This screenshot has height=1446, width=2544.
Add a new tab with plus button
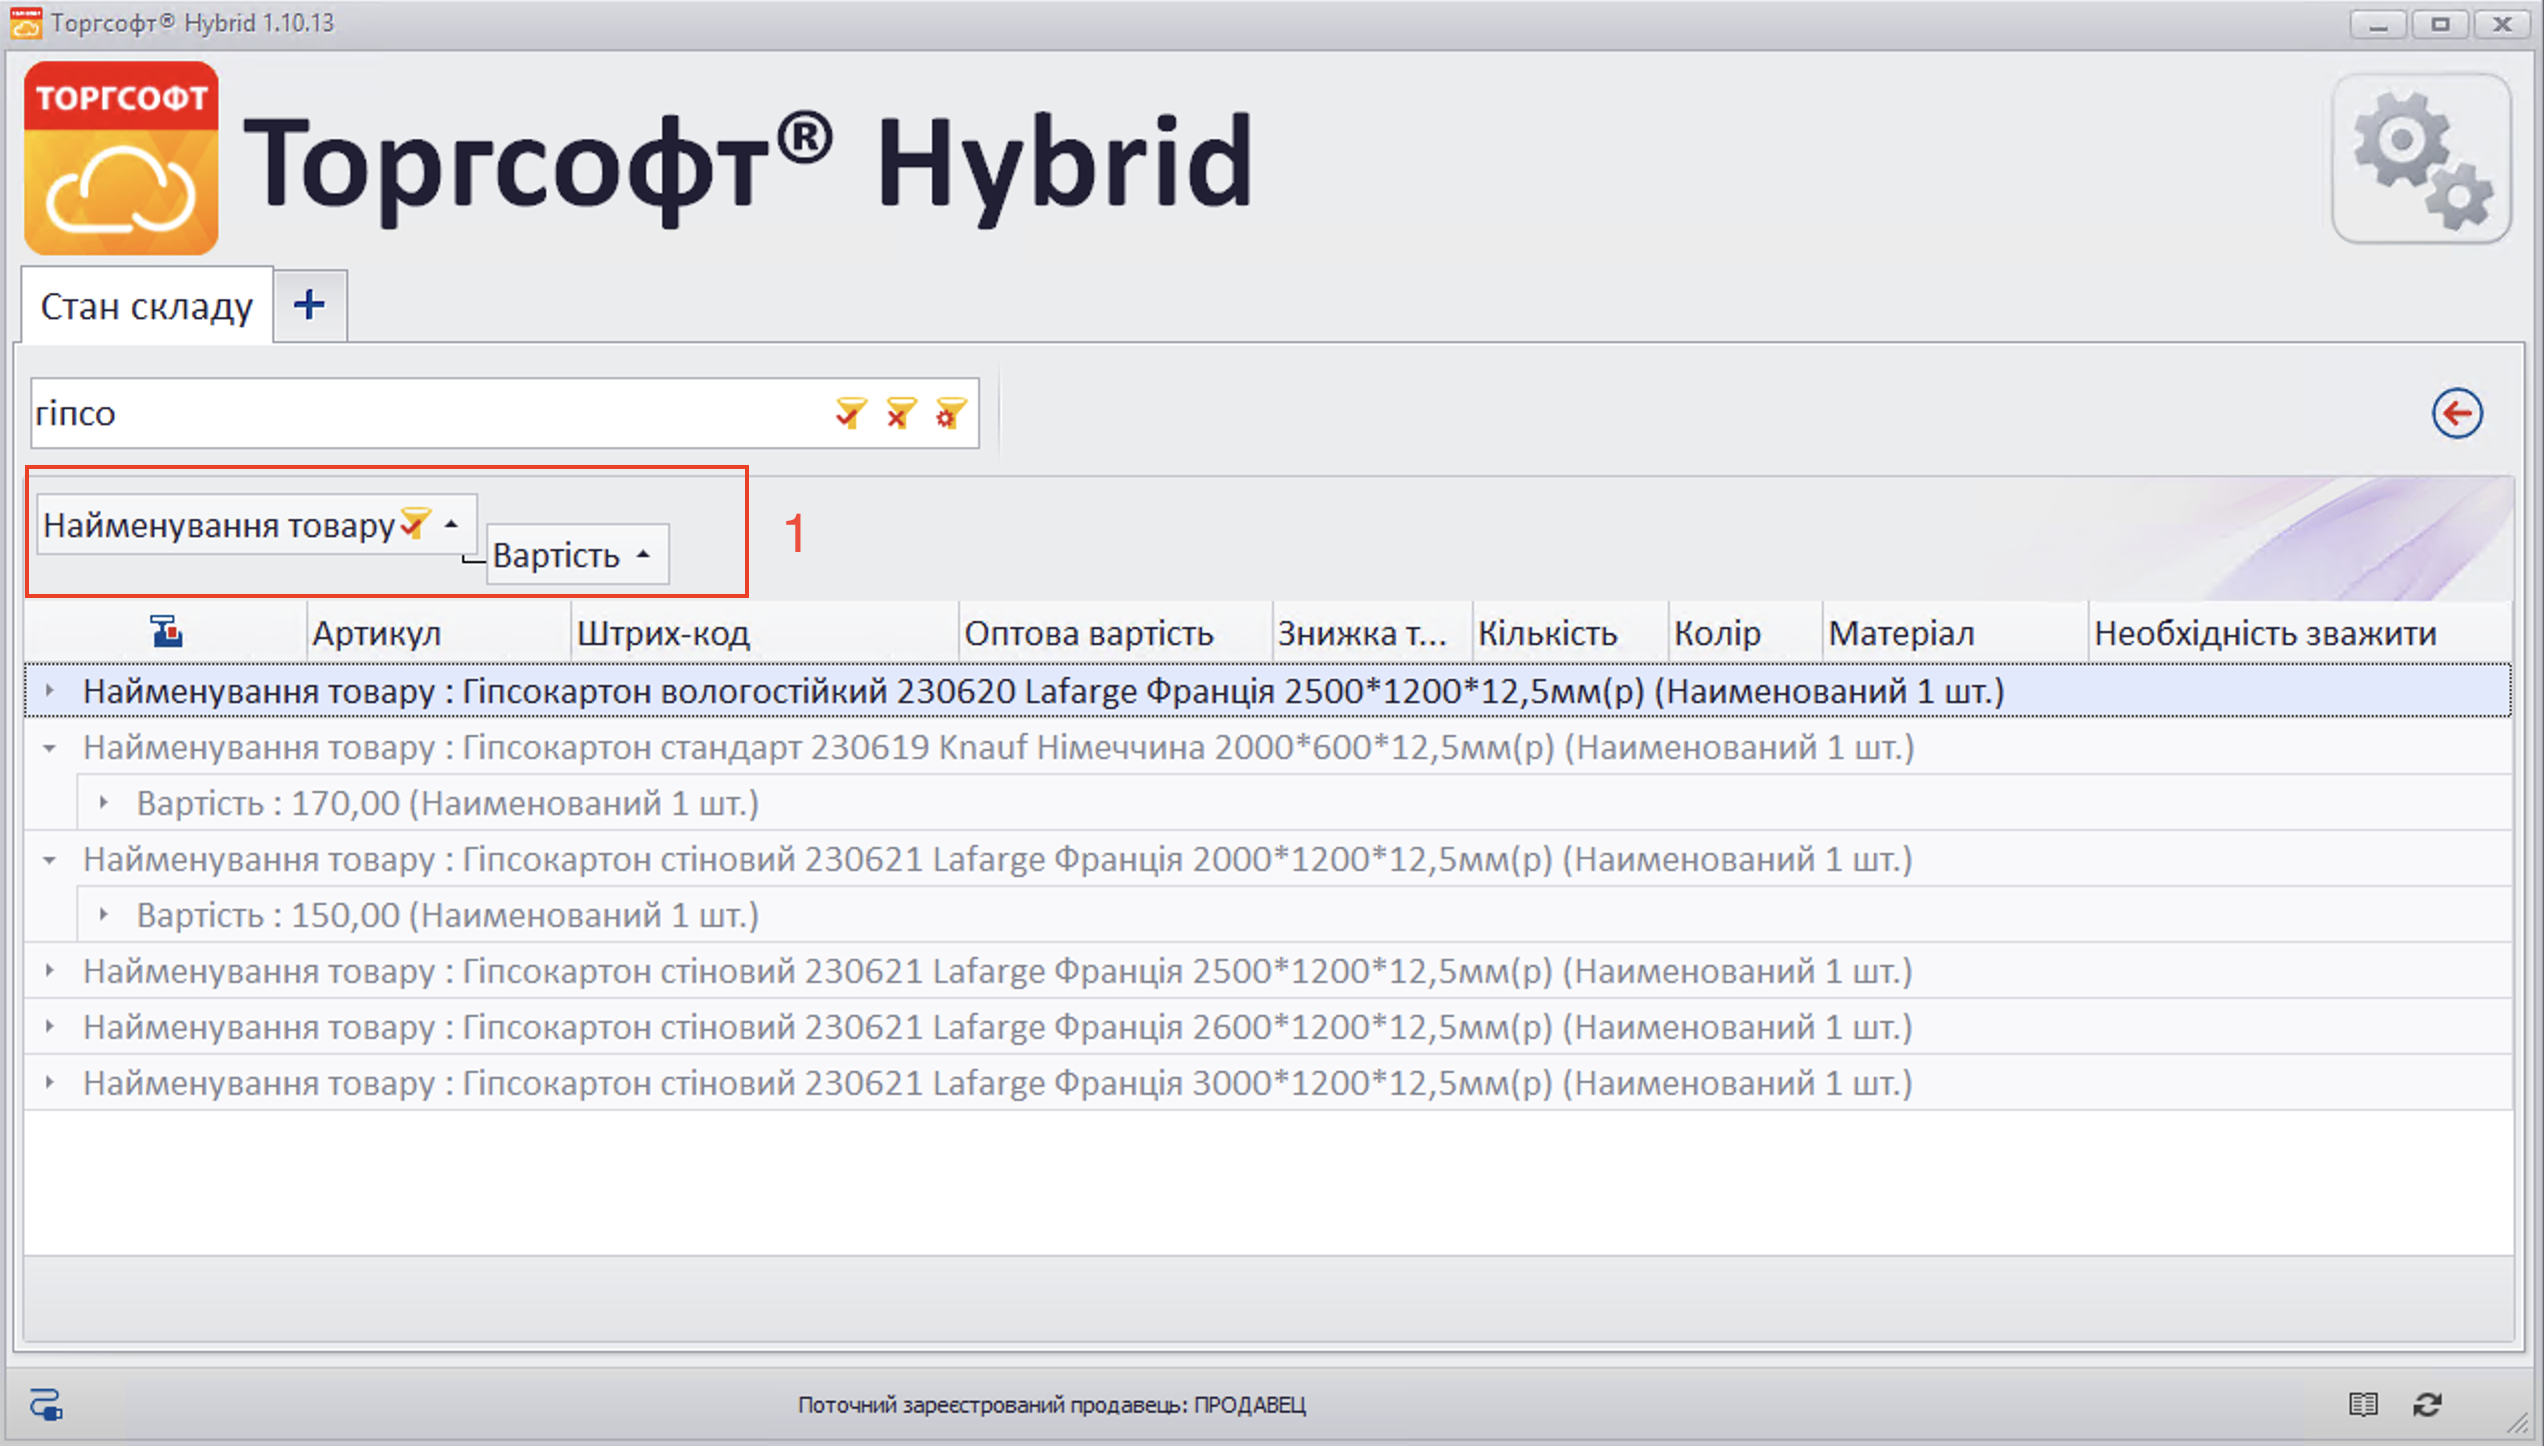click(x=310, y=305)
